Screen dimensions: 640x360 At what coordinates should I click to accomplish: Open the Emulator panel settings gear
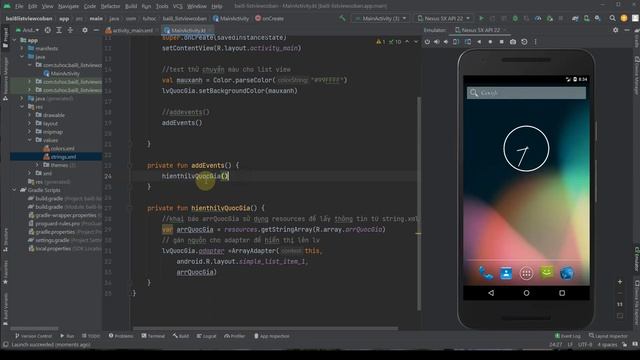tap(616, 30)
